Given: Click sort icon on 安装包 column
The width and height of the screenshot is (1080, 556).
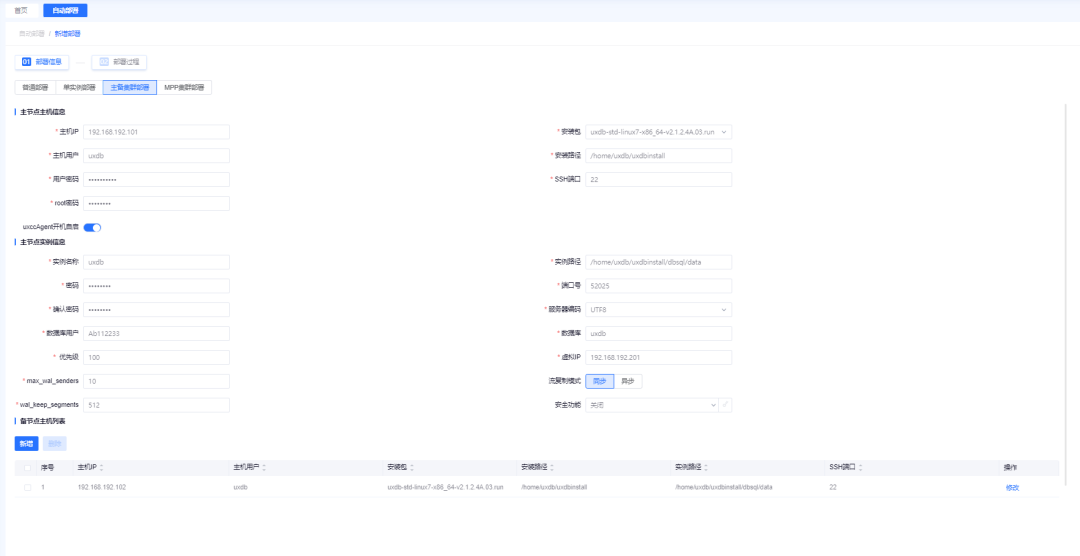Looking at the screenshot, I should tap(411, 467).
